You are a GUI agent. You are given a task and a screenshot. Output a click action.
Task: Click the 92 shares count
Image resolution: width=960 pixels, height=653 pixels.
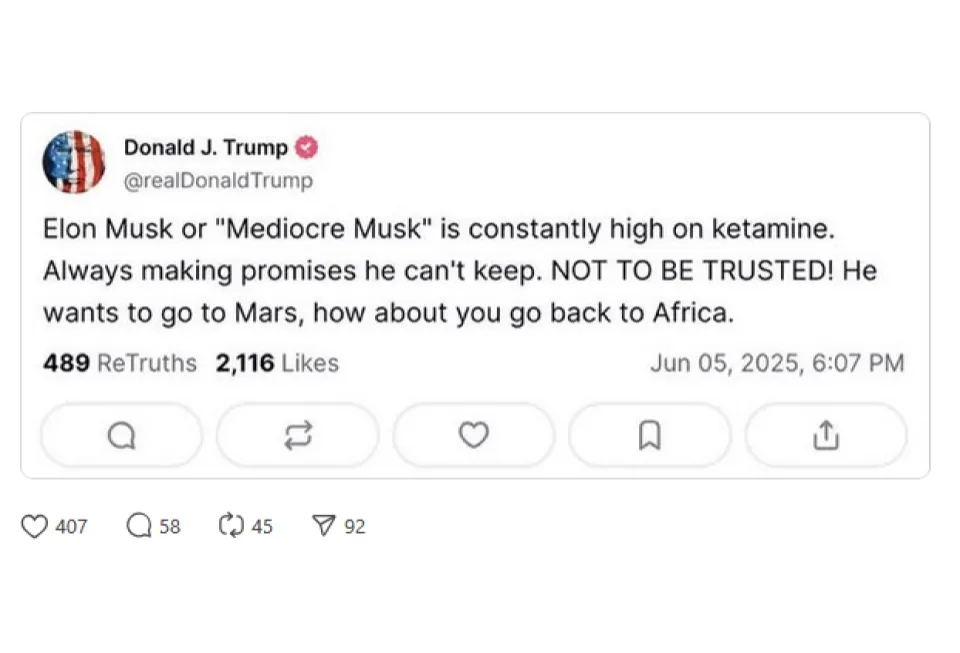[x=355, y=526]
